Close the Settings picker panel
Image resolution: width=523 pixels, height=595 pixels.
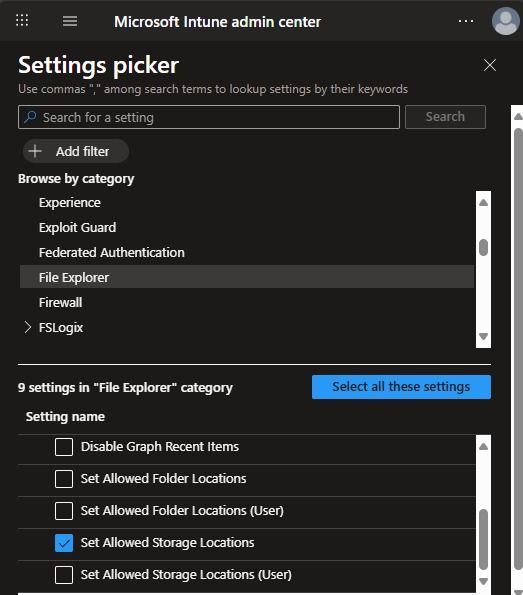tap(490, 65)
